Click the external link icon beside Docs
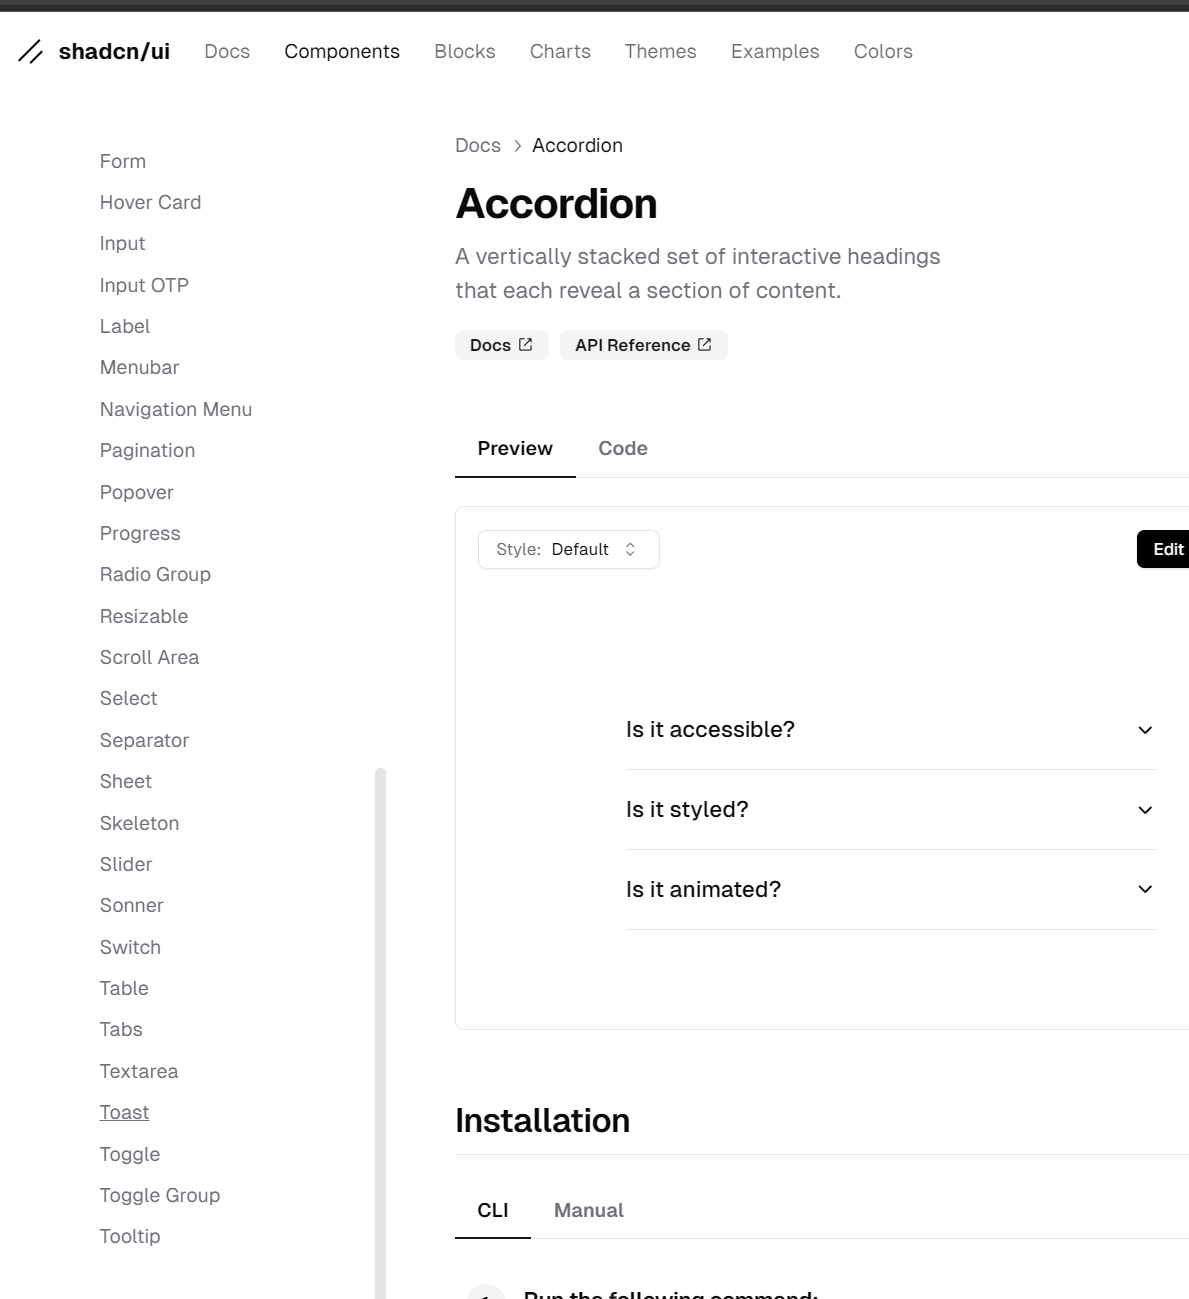This screenshot has width=1189, height=1299. tap(526, 344)
